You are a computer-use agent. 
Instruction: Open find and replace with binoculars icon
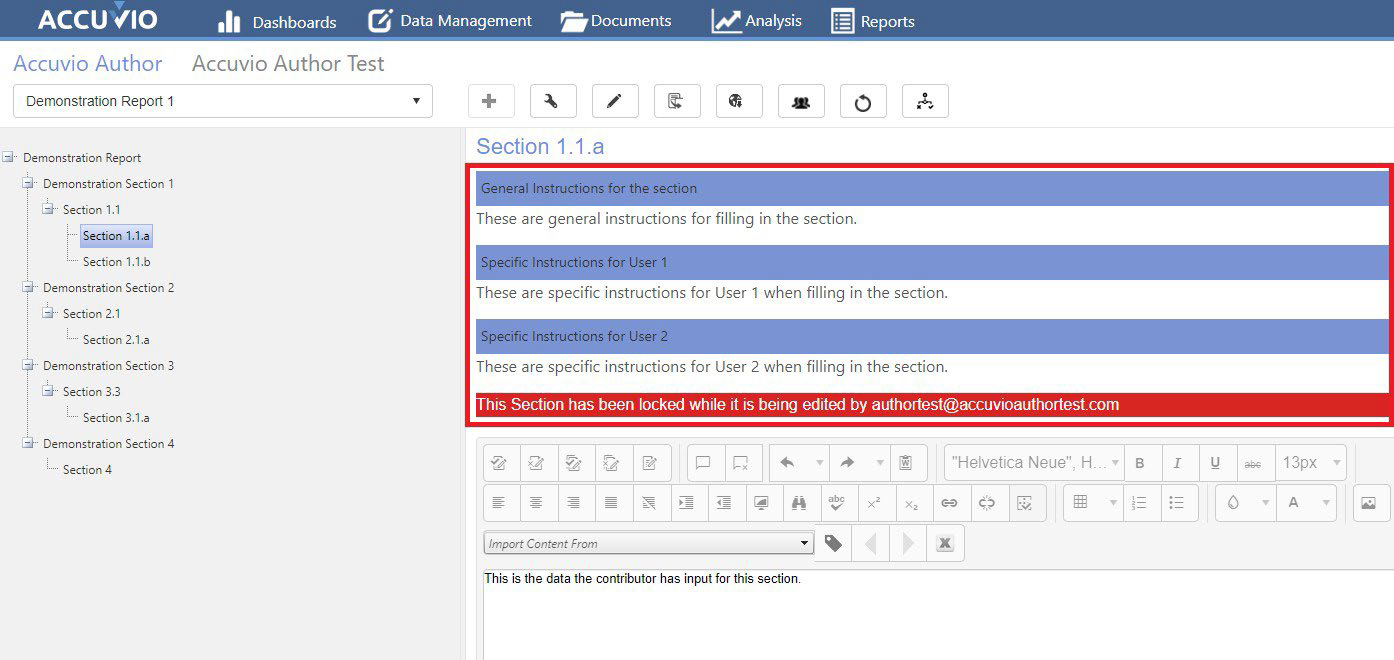point(800,503)
